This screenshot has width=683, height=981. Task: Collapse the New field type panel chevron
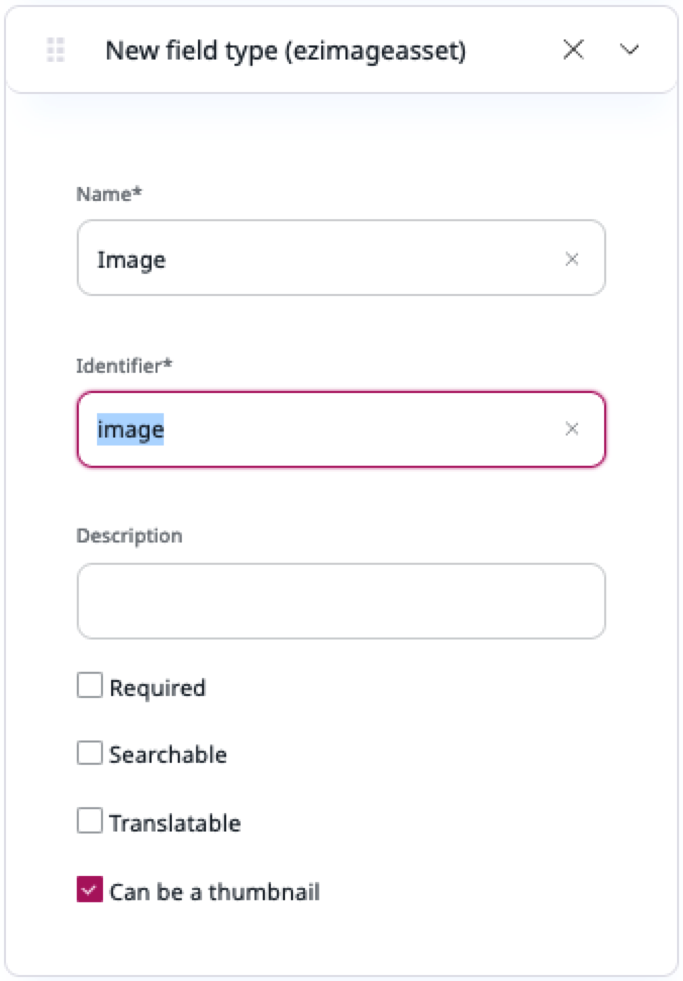[630, 50]
